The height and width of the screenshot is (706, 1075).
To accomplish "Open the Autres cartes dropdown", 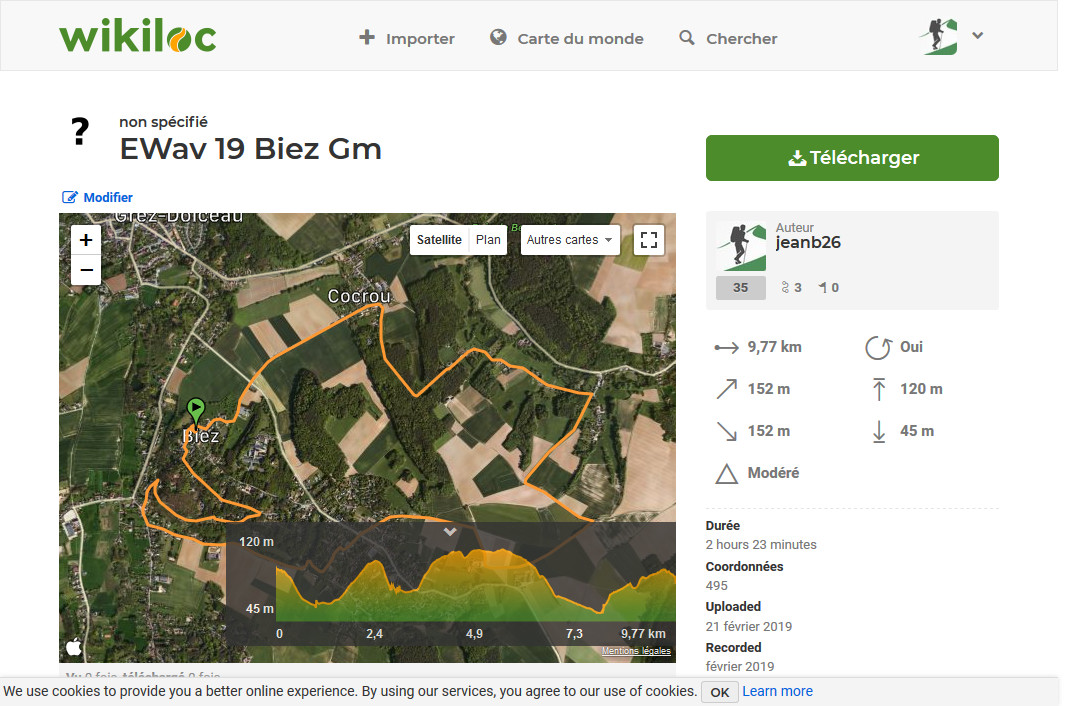I will pos(570,240).
